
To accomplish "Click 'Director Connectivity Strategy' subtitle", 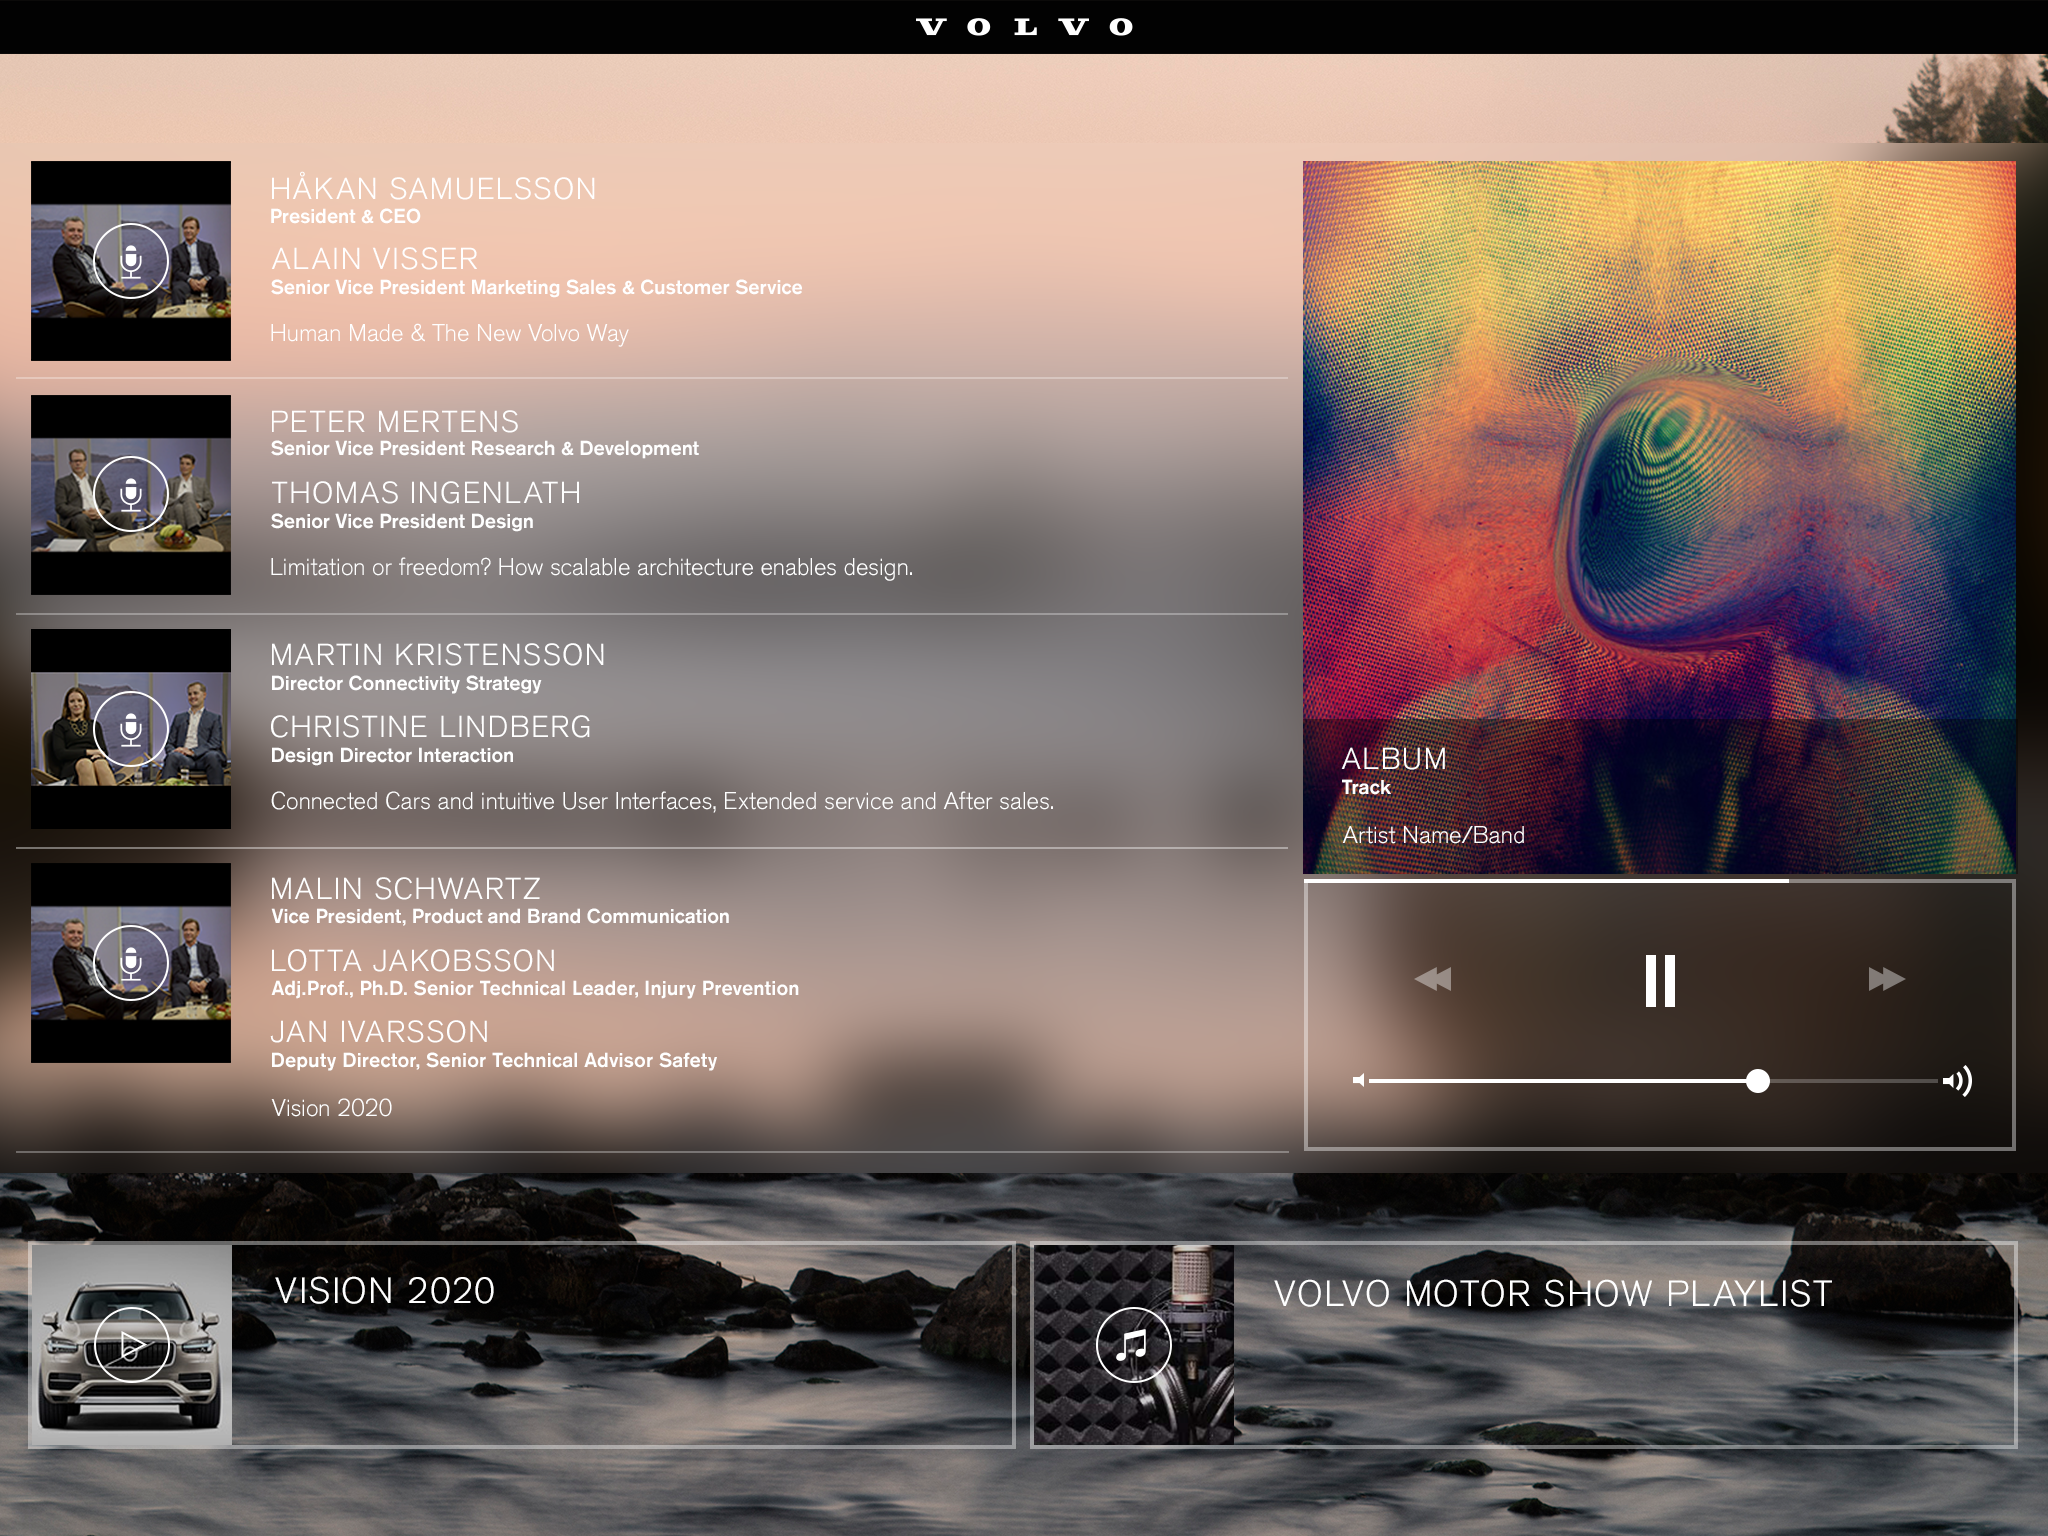I will (x=406, y=684).
